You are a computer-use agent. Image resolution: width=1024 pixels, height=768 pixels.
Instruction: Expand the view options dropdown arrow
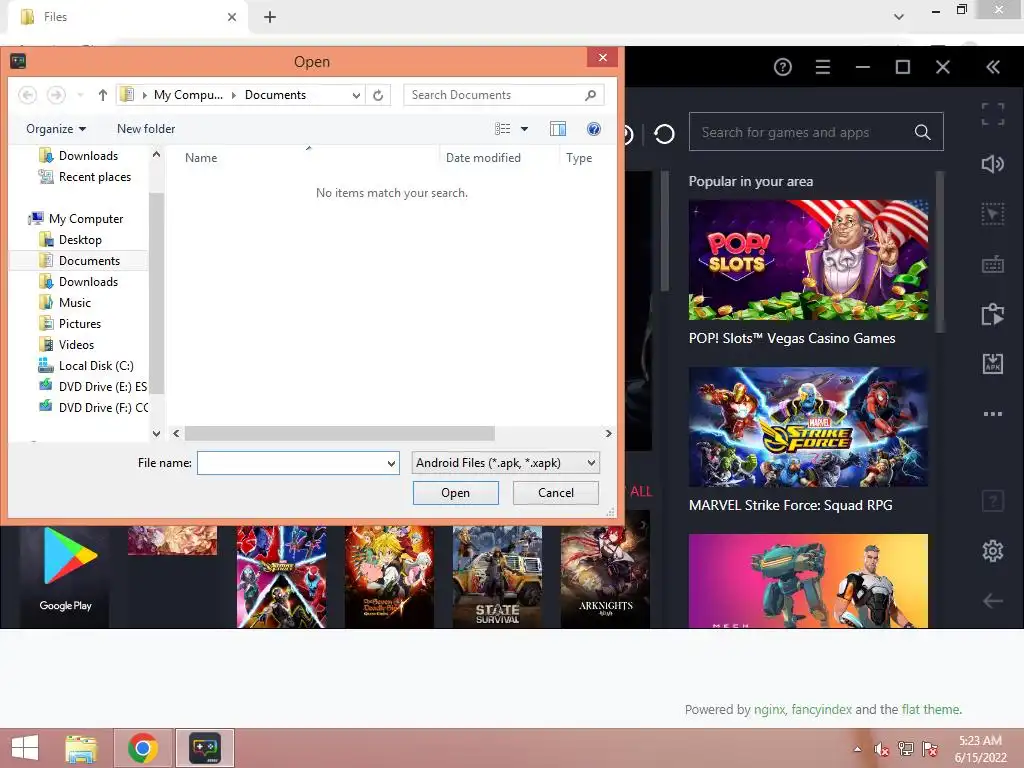click(524, 129)
